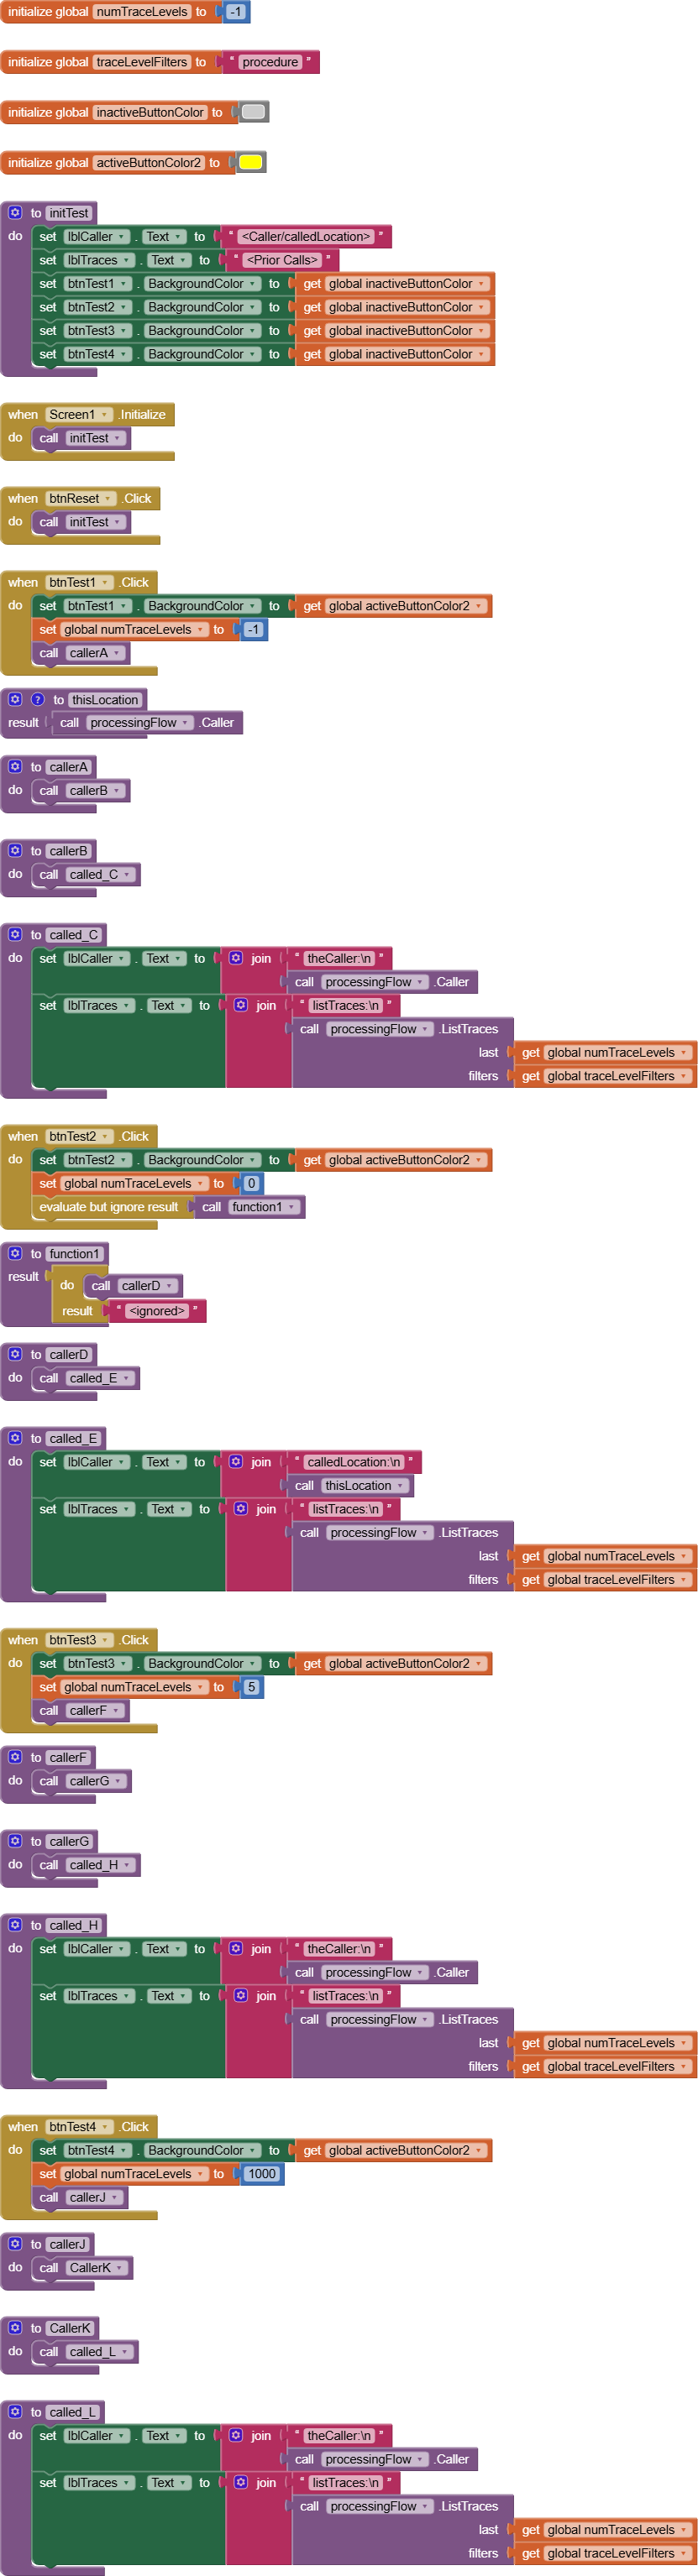The width and height of the screenshot is (698, 2576).
Task: Edit '<Caller/calledLocation>' text in initTest
Action: [x=306, y=237]
